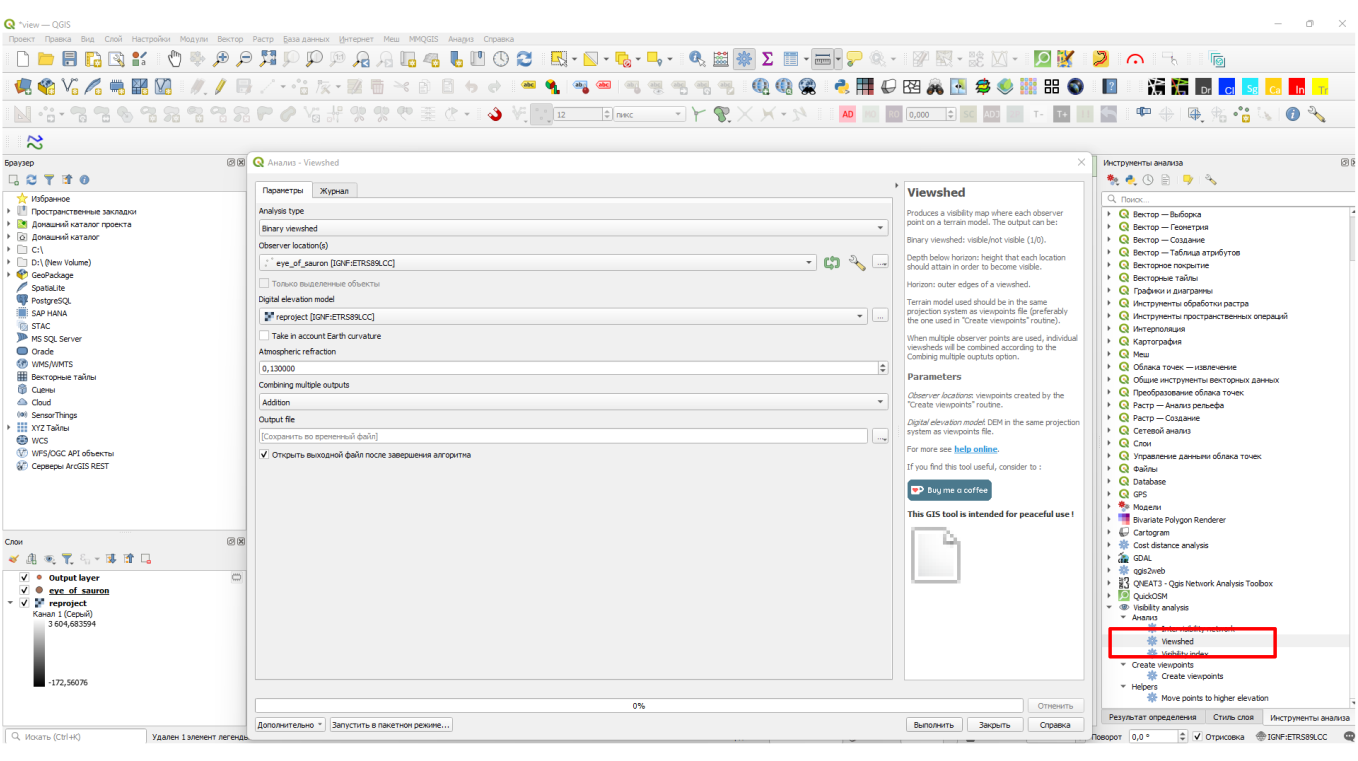Viewport: 1358px width, 761px height.
Task: Click the Zoom Full extent icon
Action: pyautogui.click(x=267, y=59)
